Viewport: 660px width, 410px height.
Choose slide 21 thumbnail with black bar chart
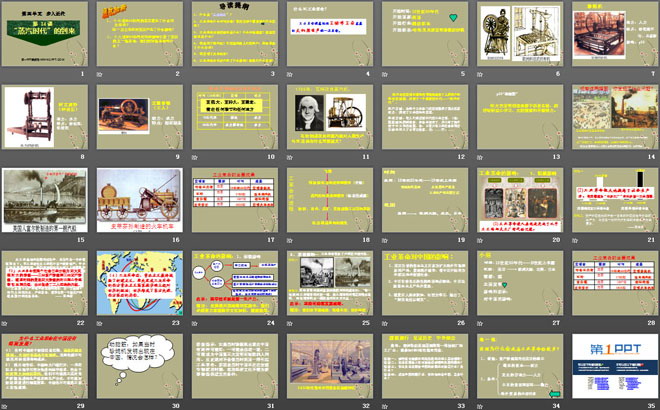tap(615, 200)
